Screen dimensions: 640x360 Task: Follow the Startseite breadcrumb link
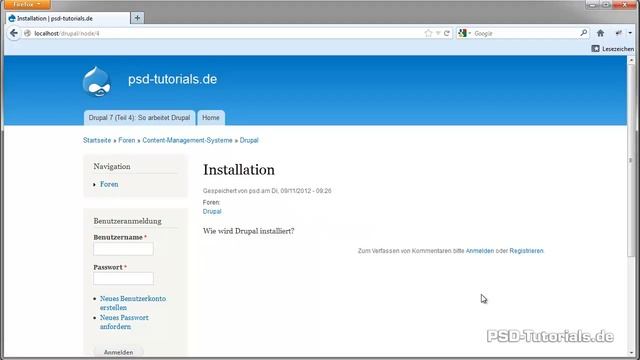point(97,140)
